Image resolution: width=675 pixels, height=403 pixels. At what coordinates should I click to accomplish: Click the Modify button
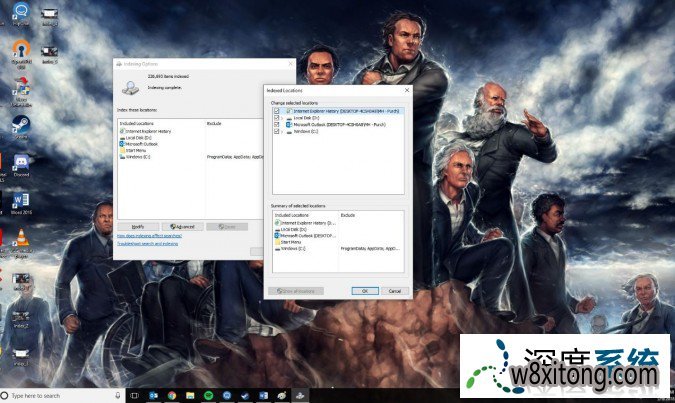pyautogui.click(x=138, y=227)
